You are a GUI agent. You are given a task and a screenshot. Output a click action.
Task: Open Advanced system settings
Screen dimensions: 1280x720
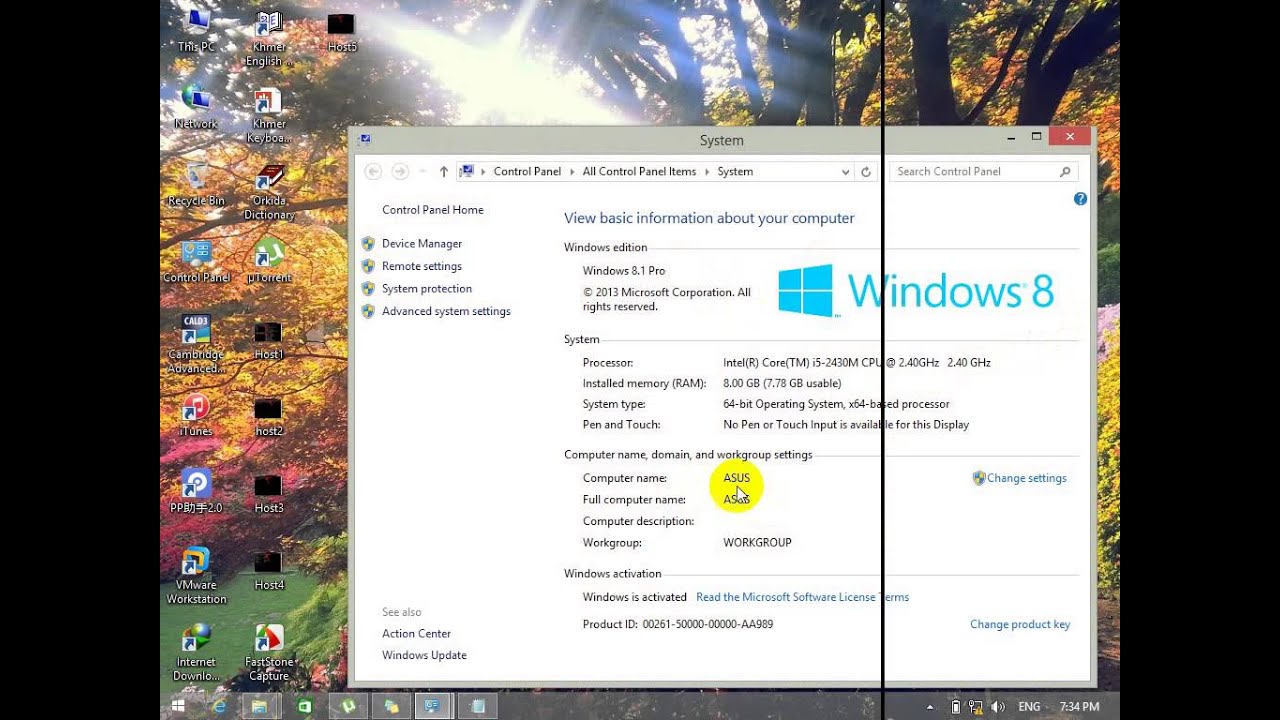(x=446, y=311)
